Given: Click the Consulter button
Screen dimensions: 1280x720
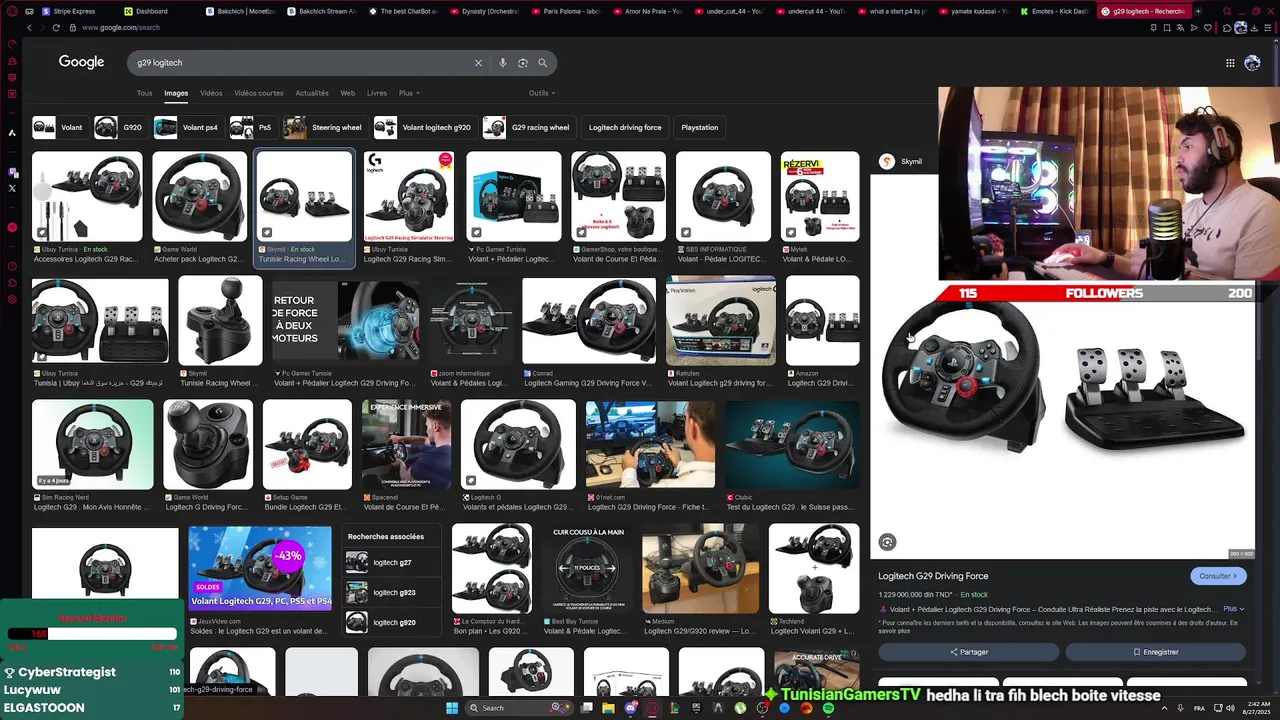Looking at the screenshot, I should [1218, 576].
